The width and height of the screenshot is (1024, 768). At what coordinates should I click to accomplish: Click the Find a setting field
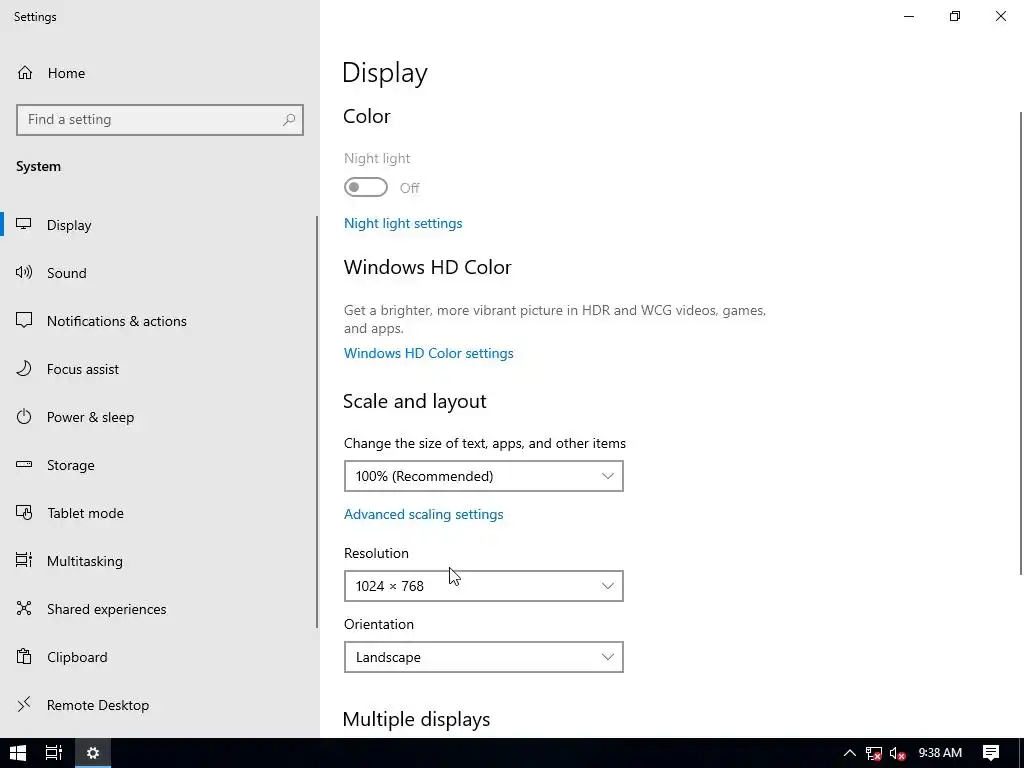[x=160, y=120]
